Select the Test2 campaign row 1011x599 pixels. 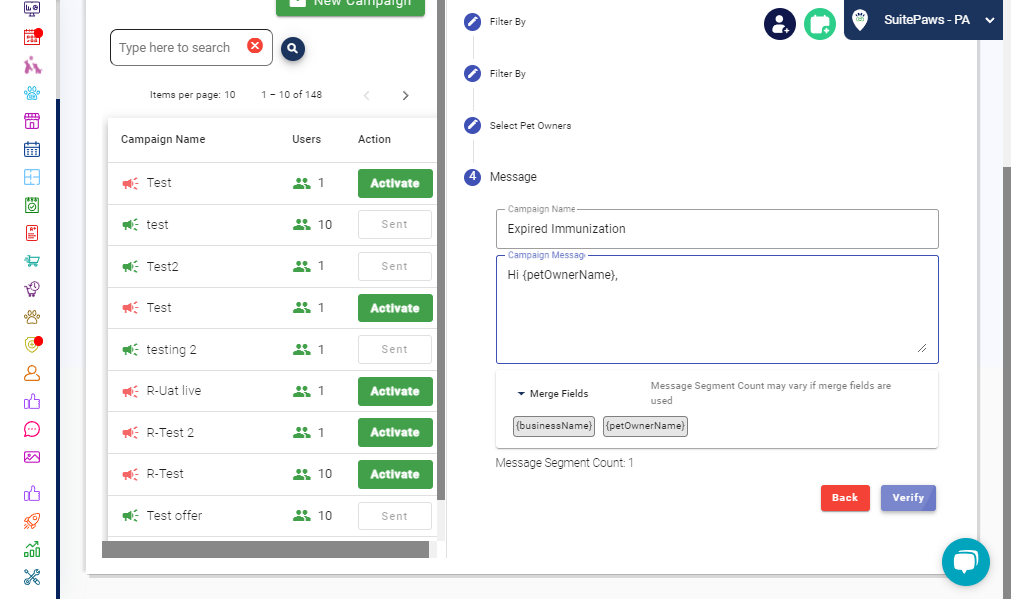[272, 266]
